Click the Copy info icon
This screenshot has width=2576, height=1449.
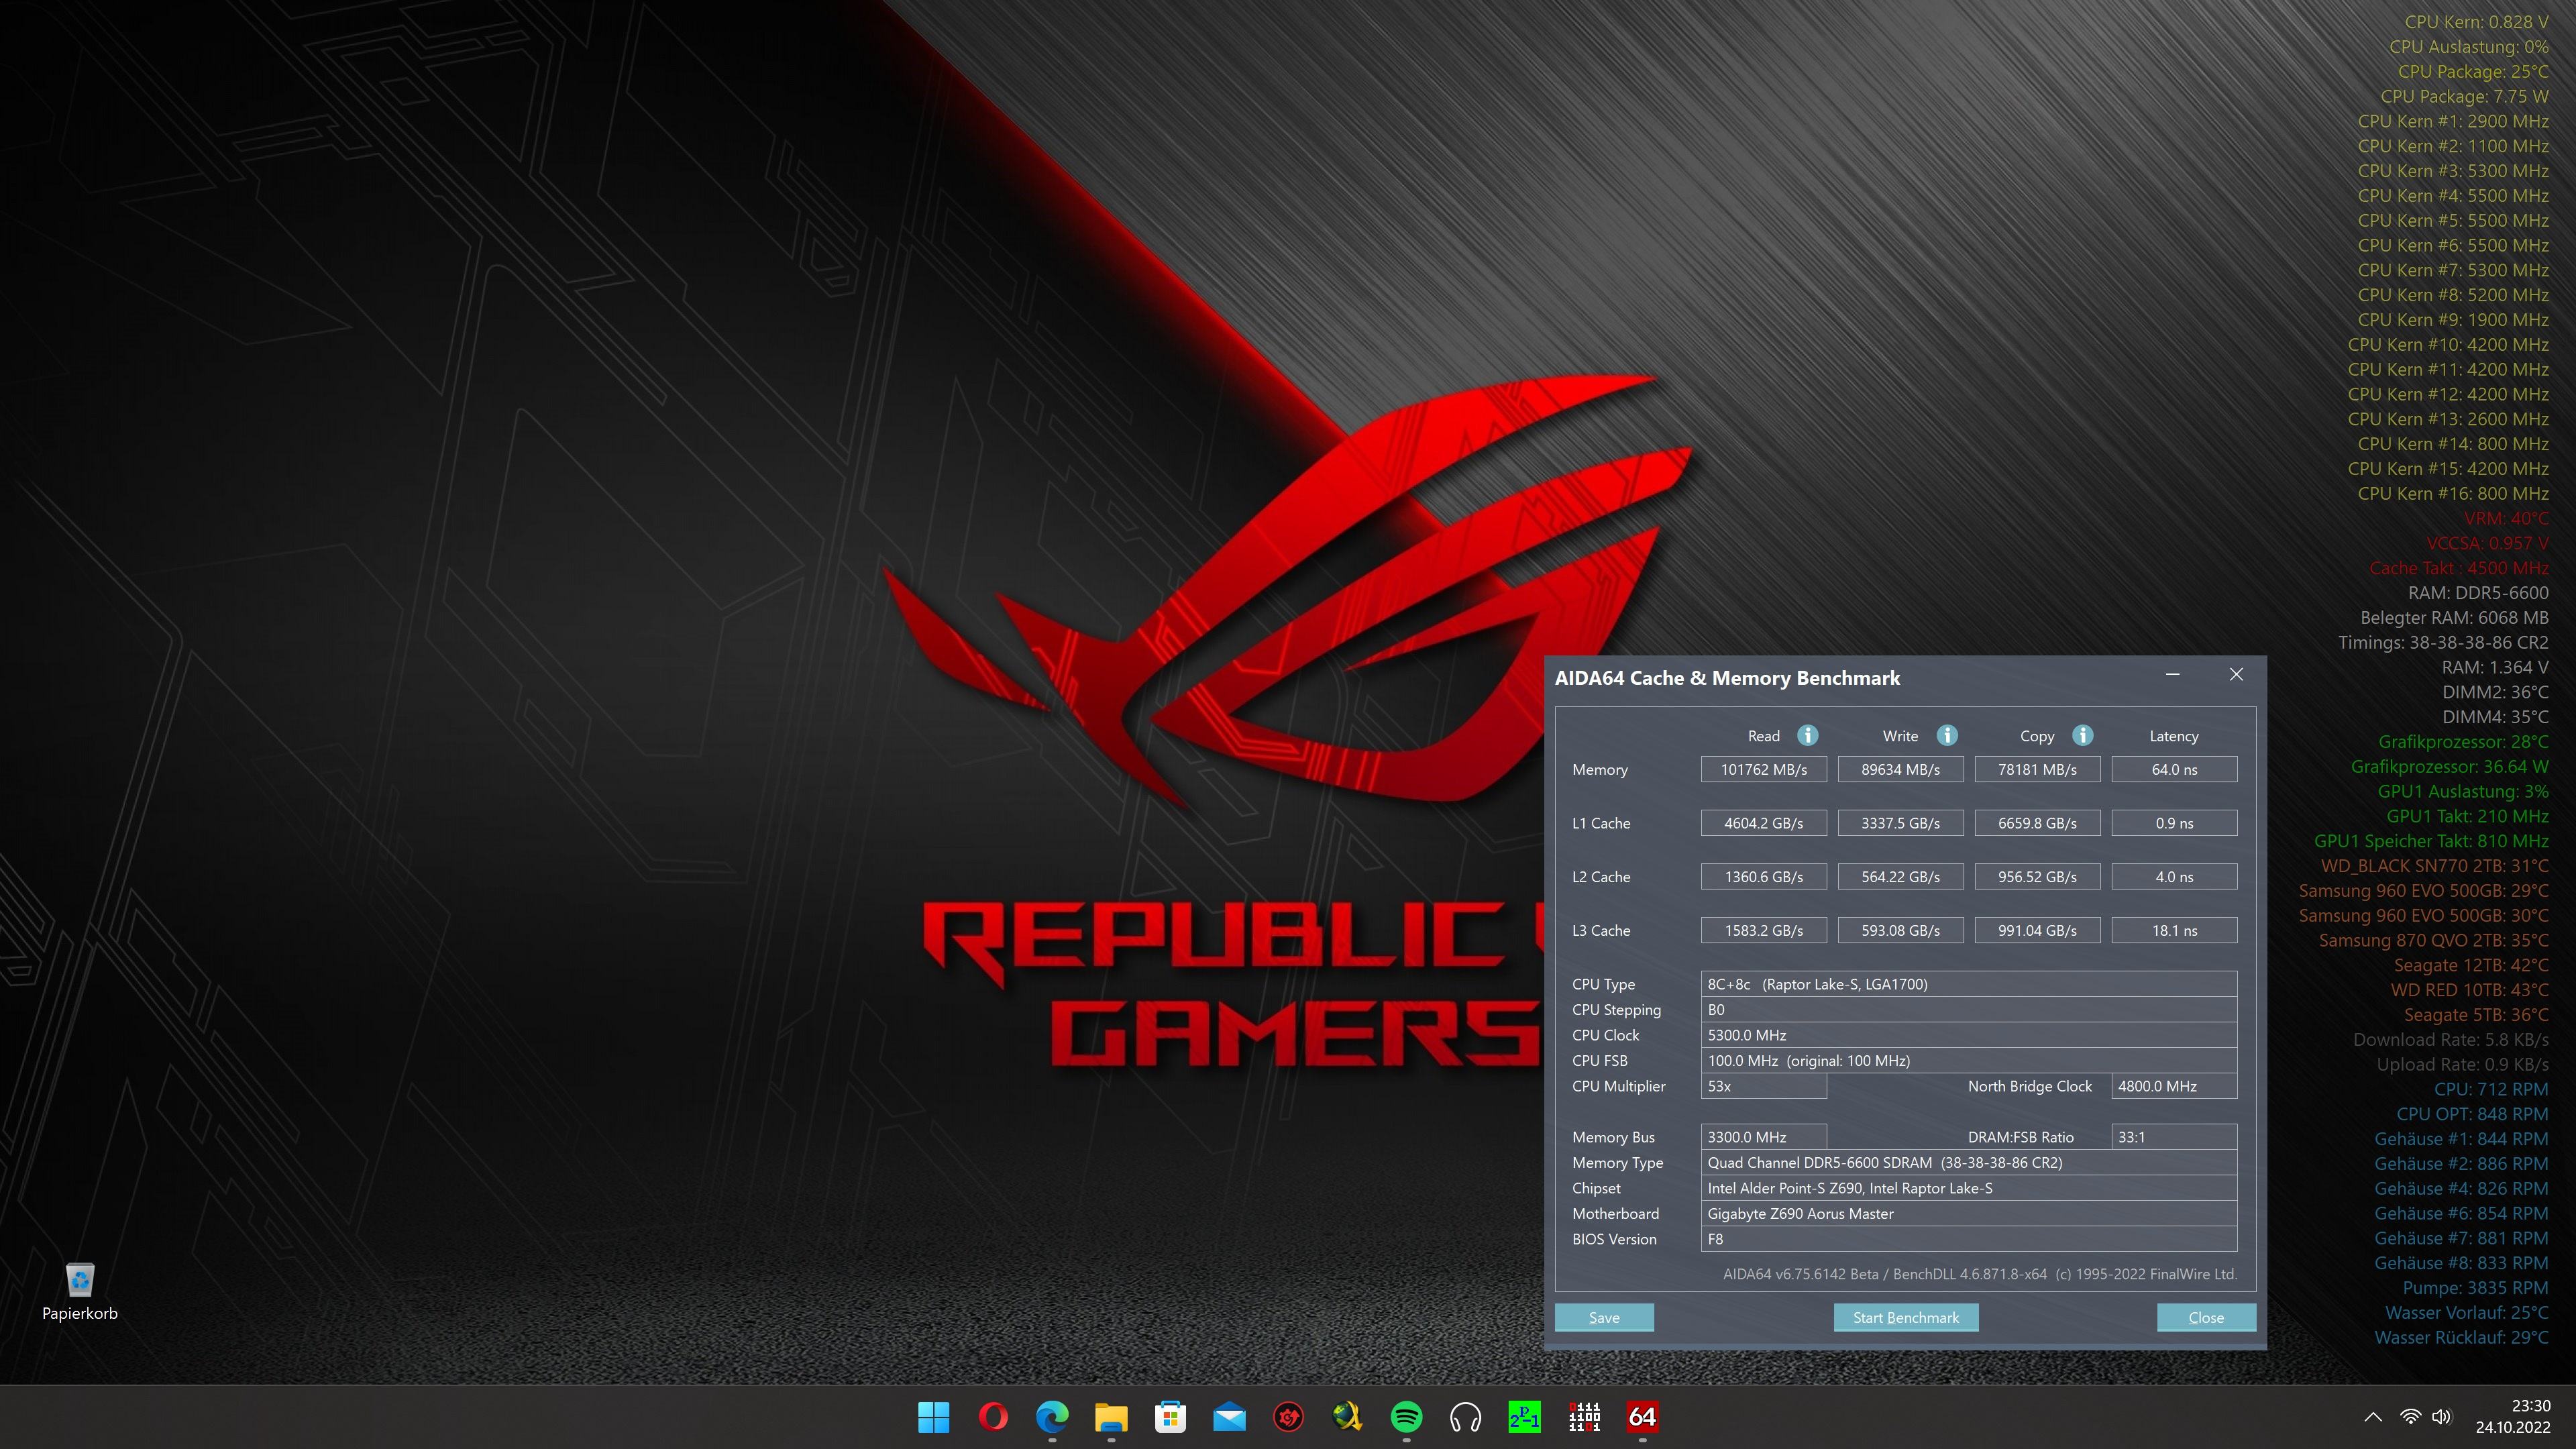[2082, 735]
